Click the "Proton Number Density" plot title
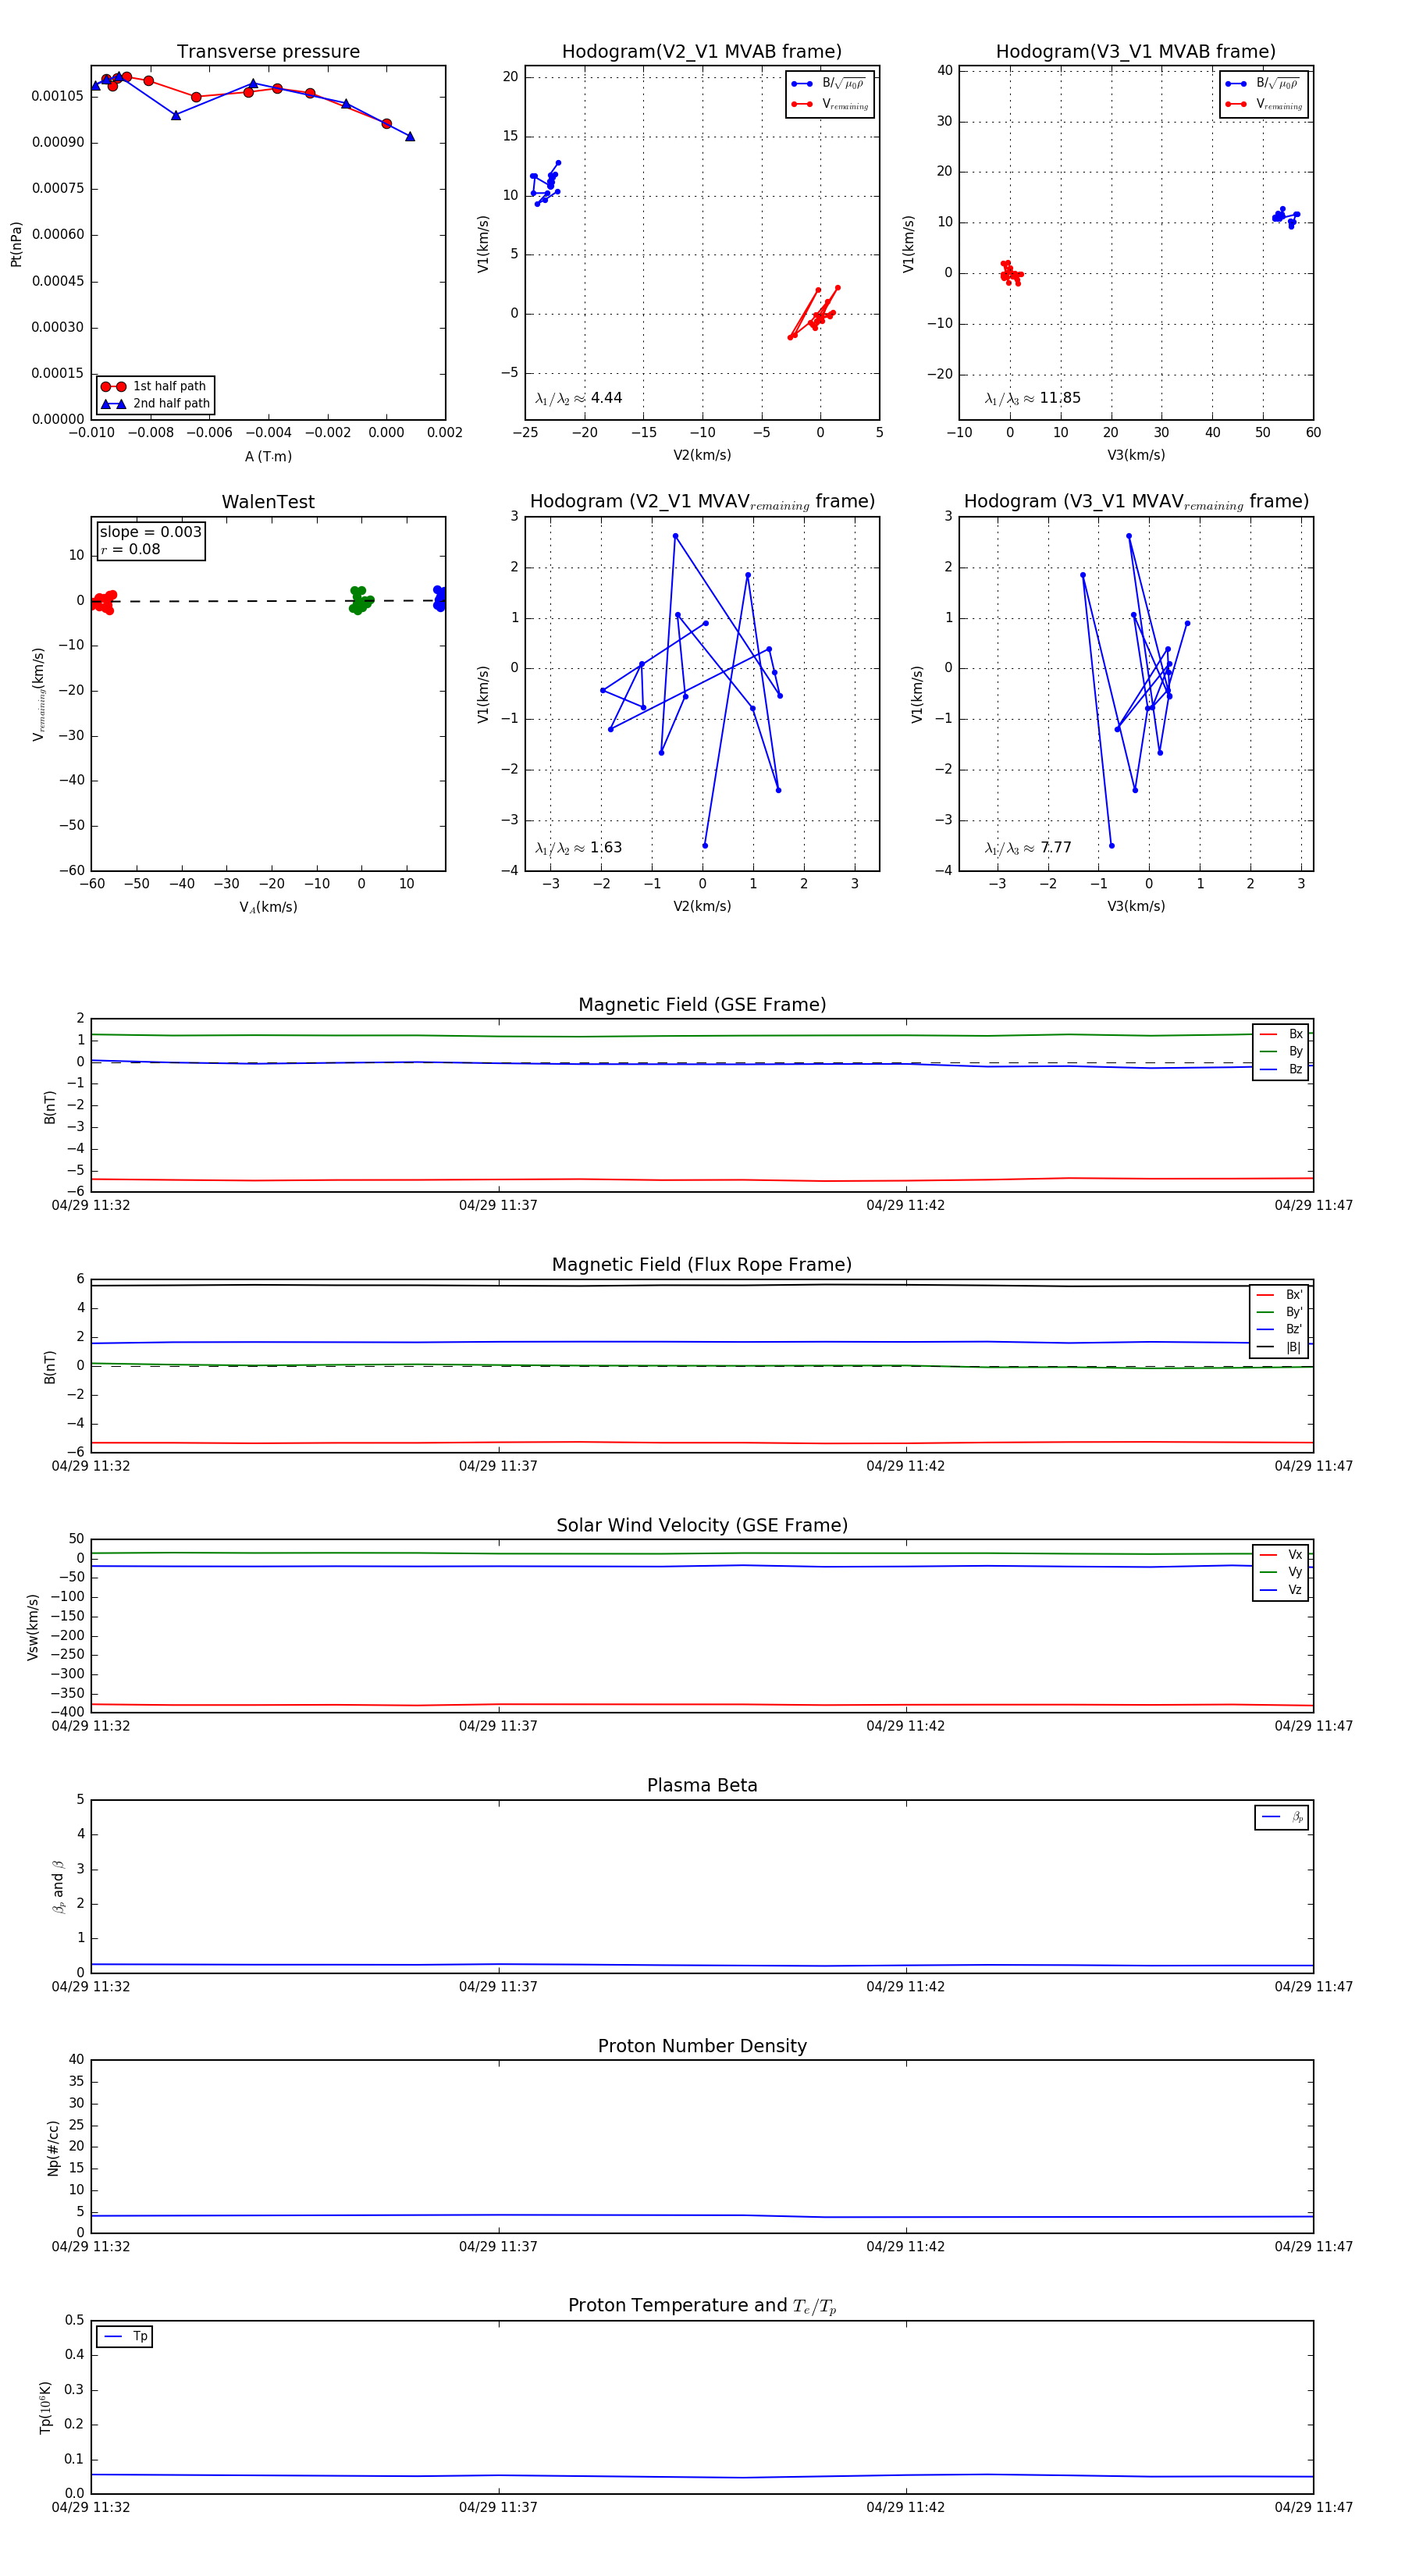The image size is (1405, 2576). pyautogui.click(x=702, y=2046)
